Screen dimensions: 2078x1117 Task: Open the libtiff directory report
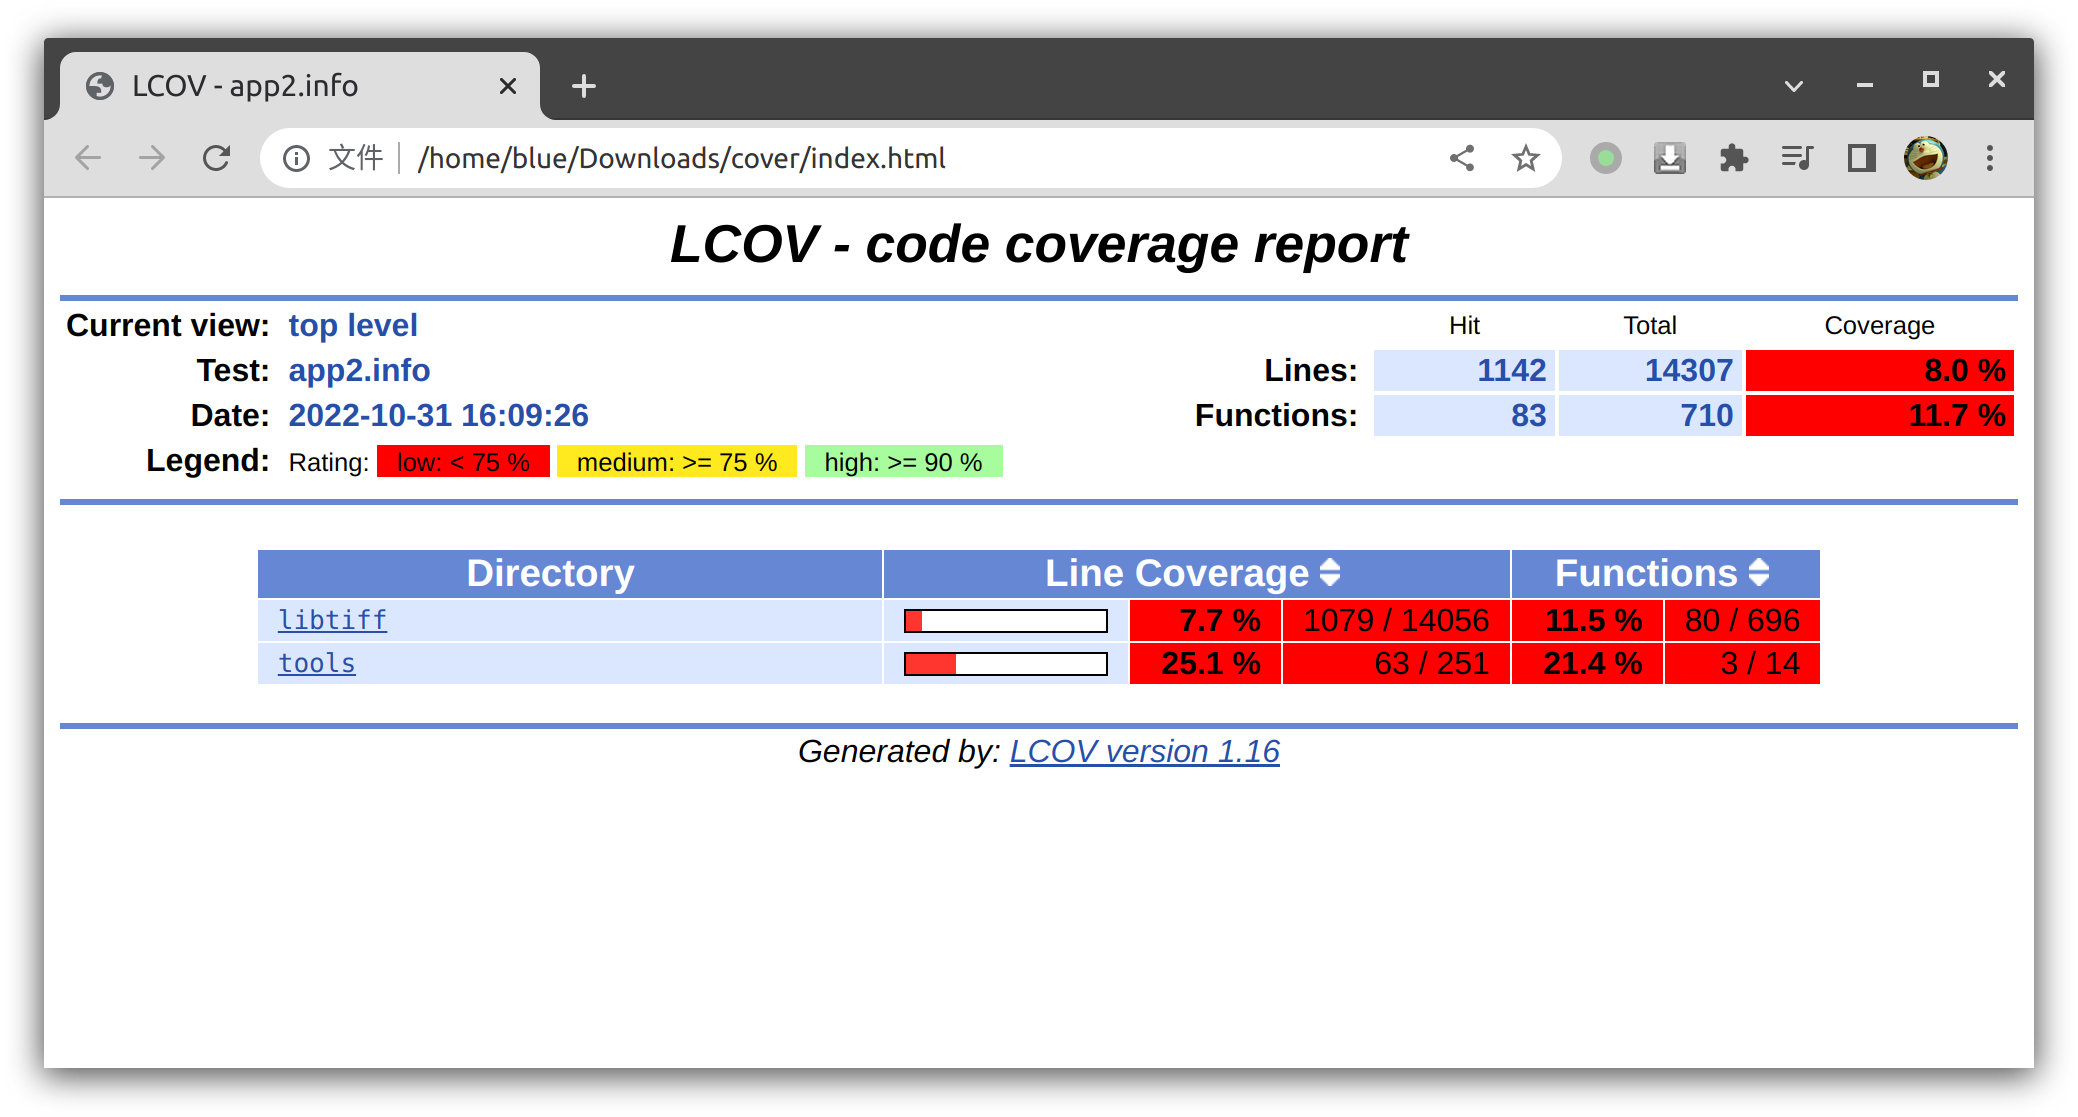tap(331, 620)
